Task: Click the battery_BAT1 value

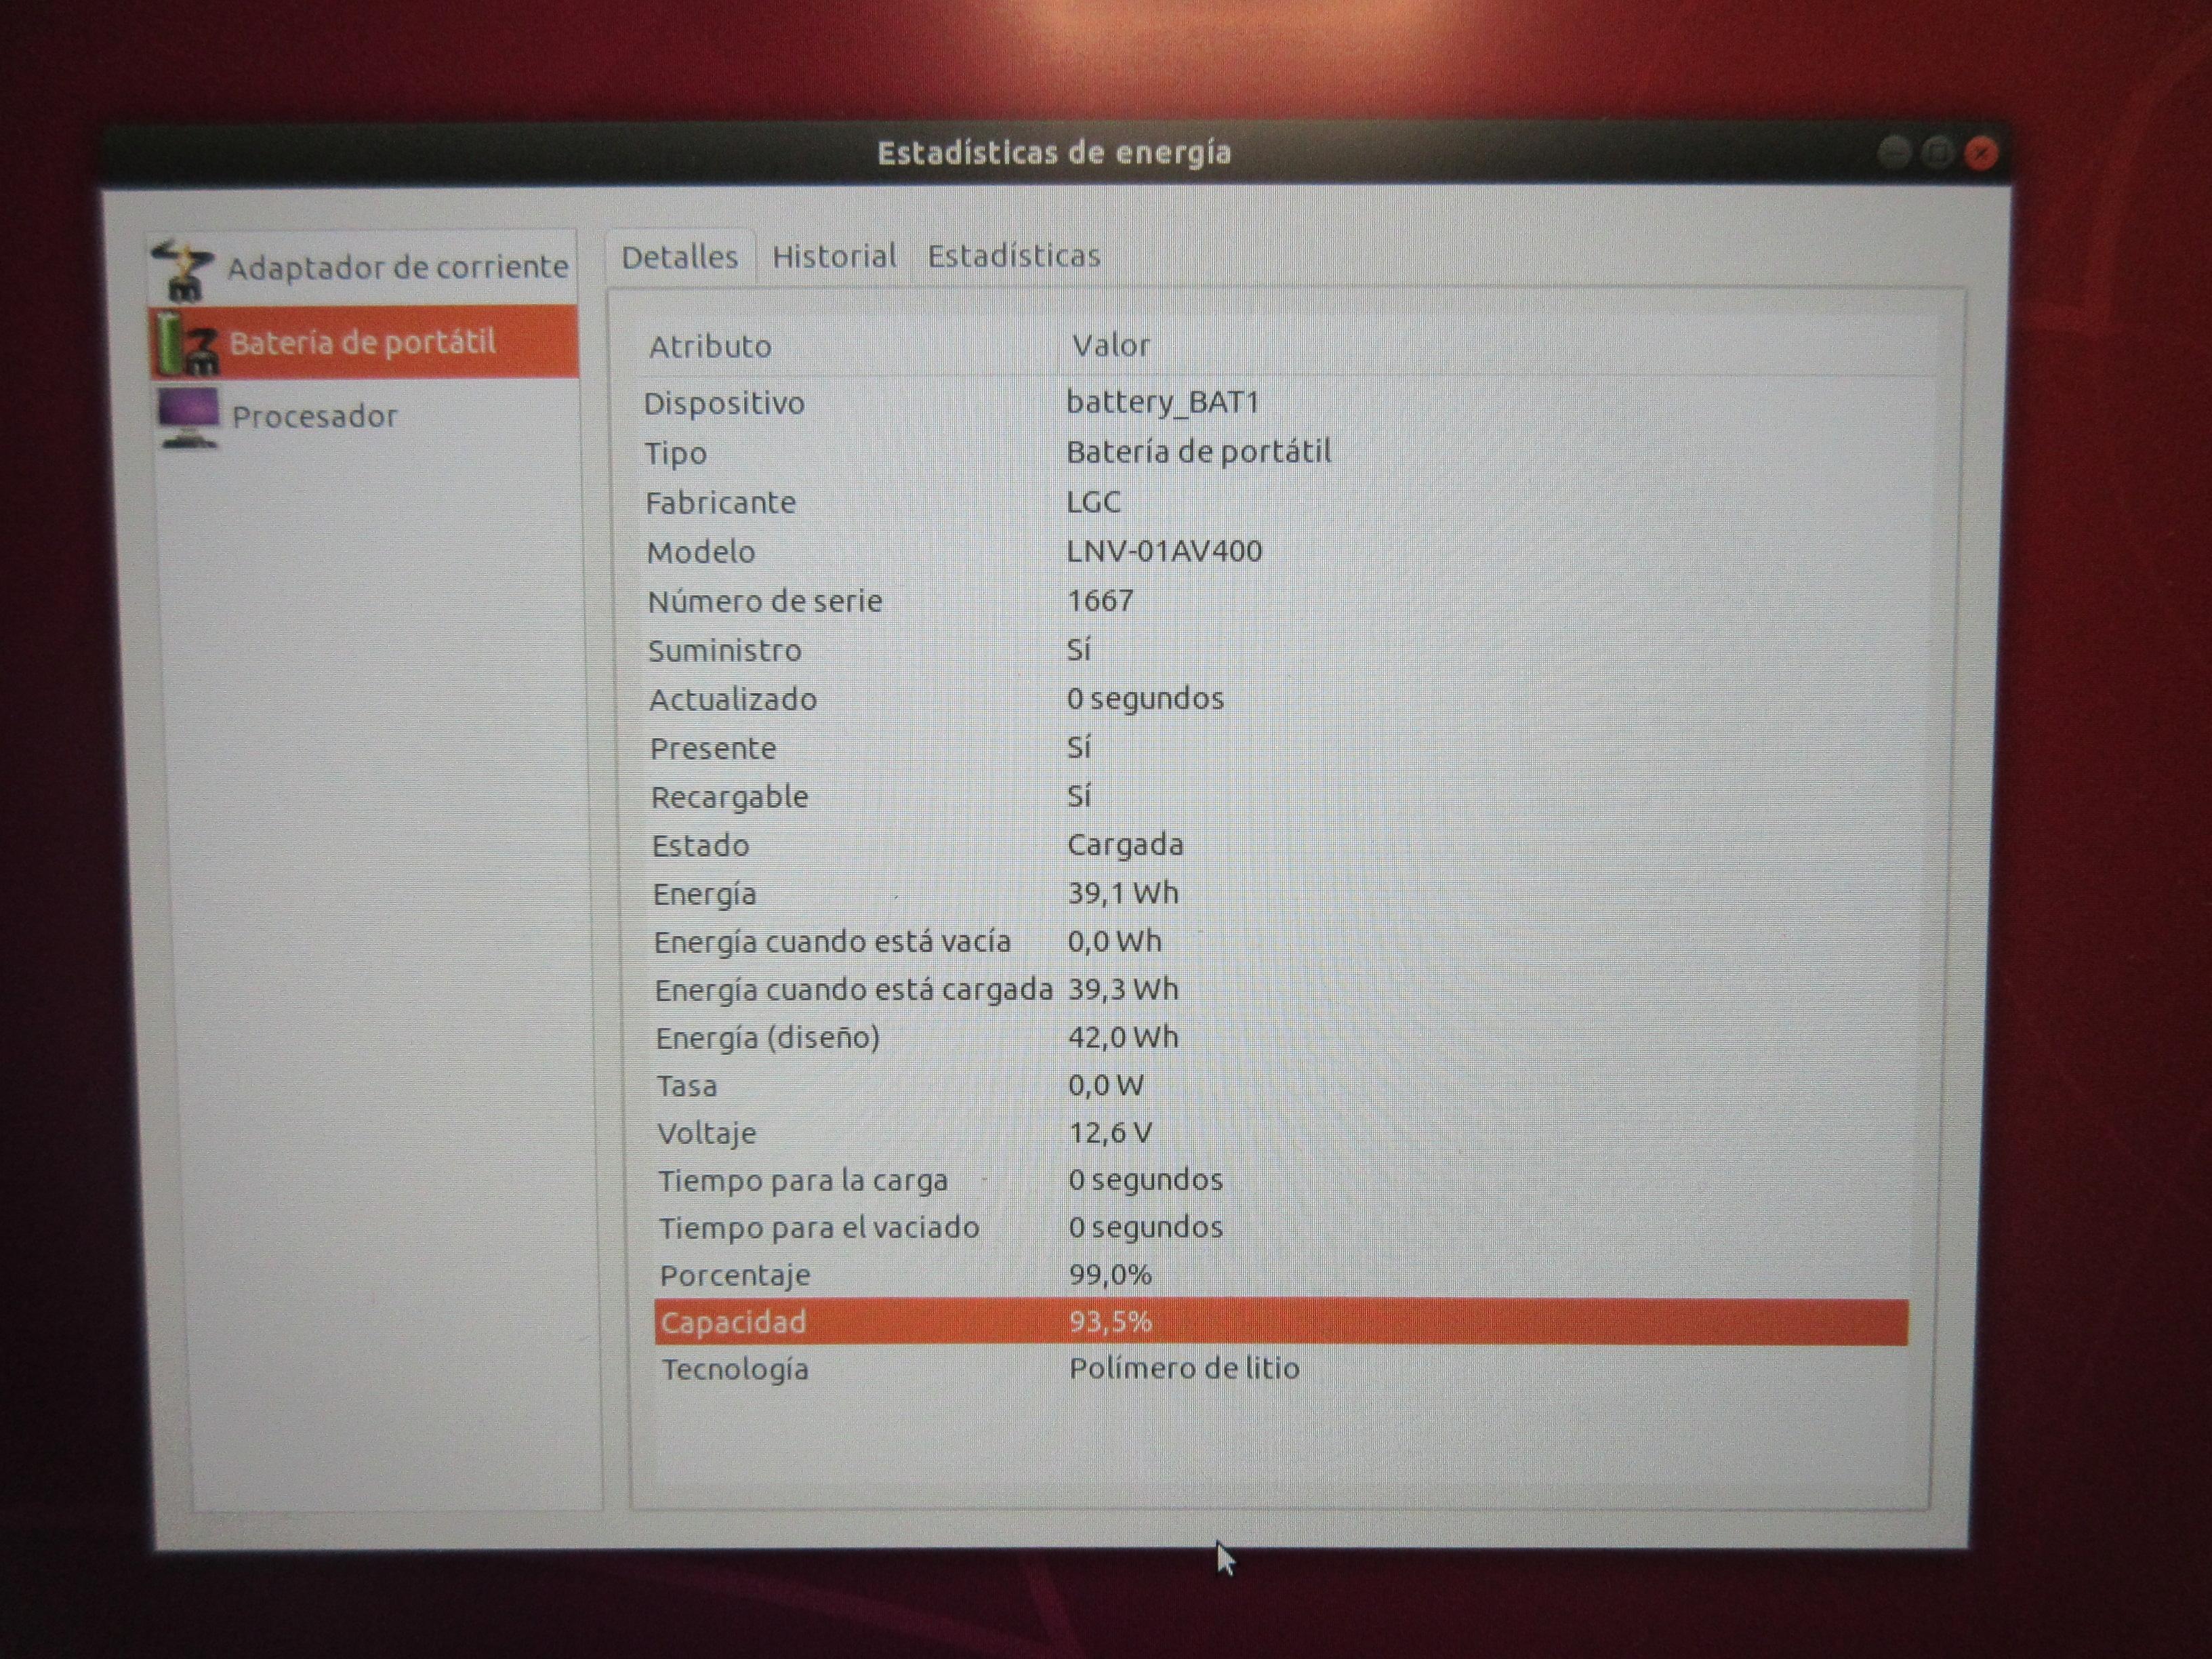Action: (1163, 402)
